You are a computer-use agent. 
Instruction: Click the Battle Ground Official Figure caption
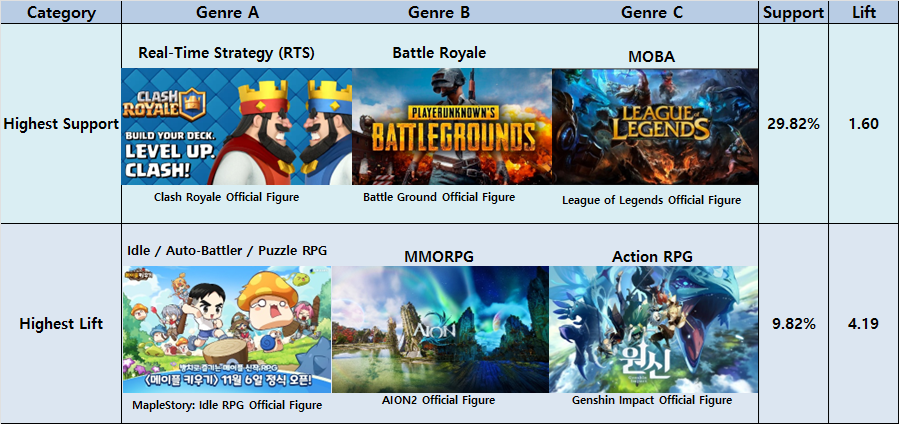click(x=439, y=197)
